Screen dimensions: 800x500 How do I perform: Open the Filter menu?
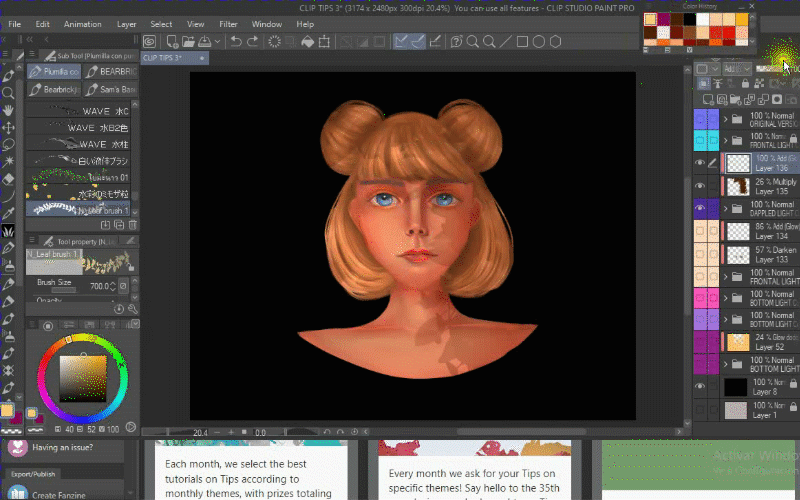pos(228,23)
